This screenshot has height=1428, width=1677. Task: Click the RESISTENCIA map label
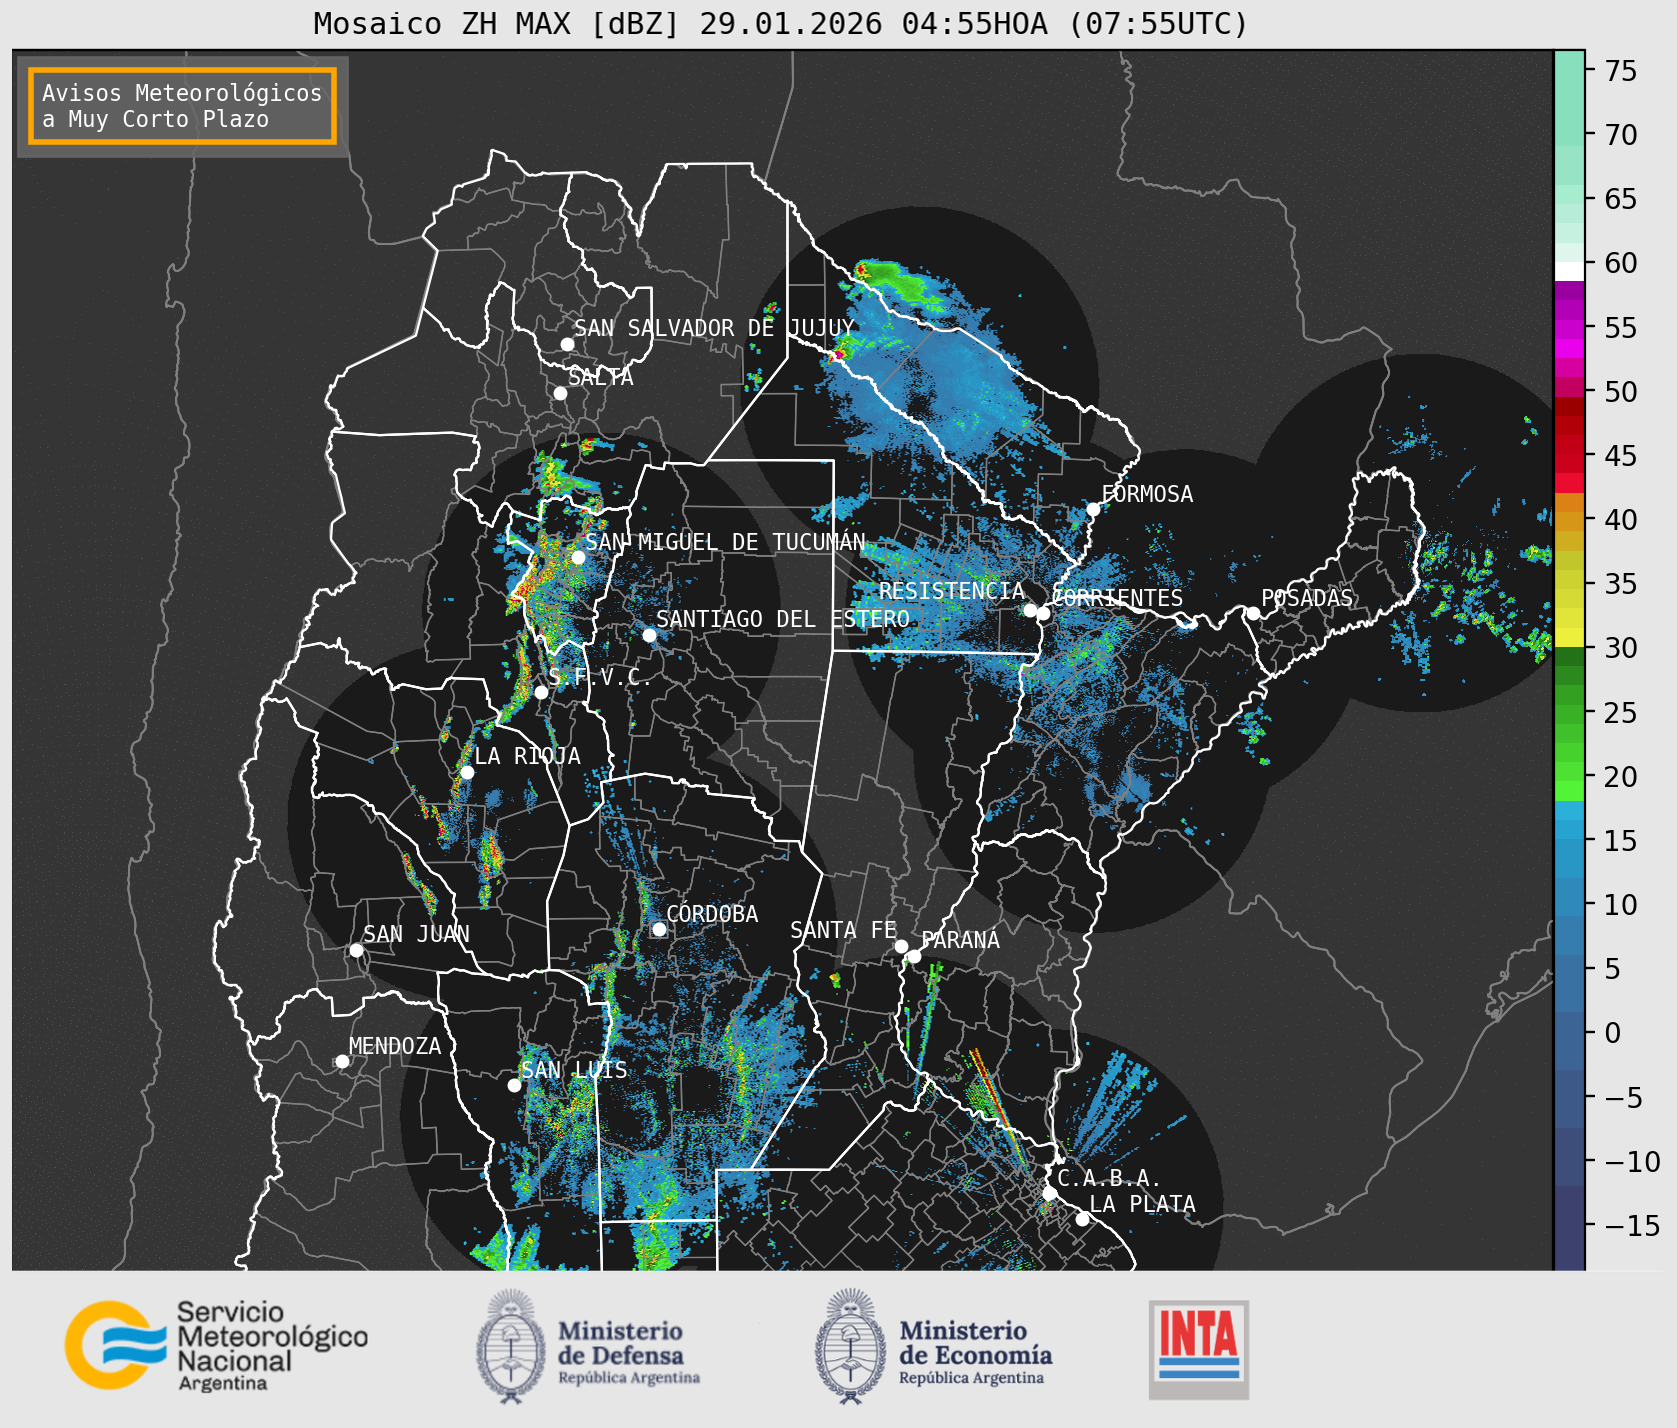pos(952,591)
